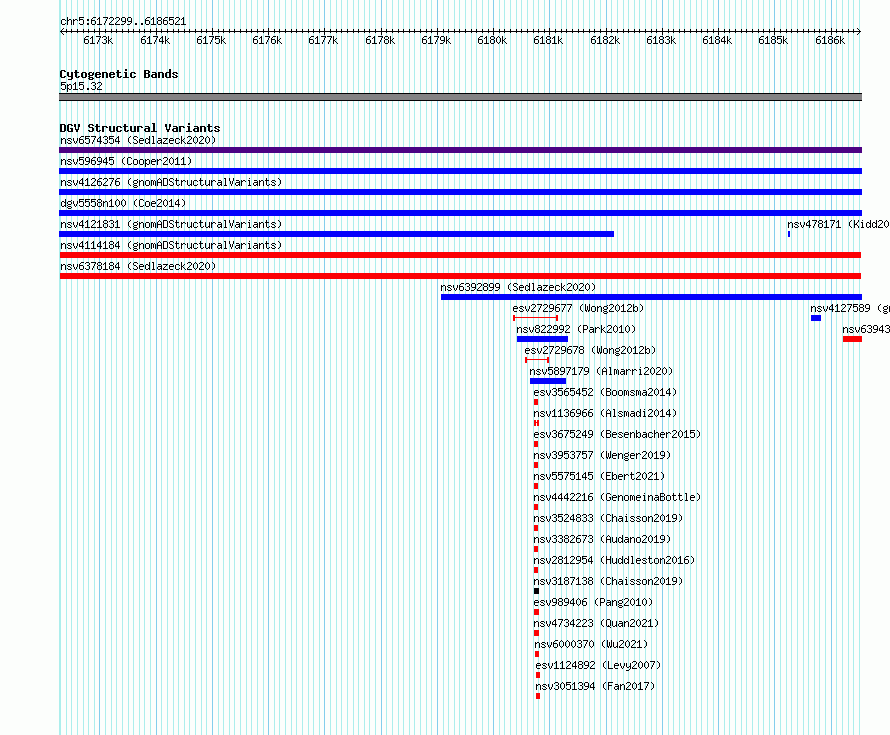
Task: Open nsv3524833 (Chaisson2019) label
Action: [x=608, y=518]
